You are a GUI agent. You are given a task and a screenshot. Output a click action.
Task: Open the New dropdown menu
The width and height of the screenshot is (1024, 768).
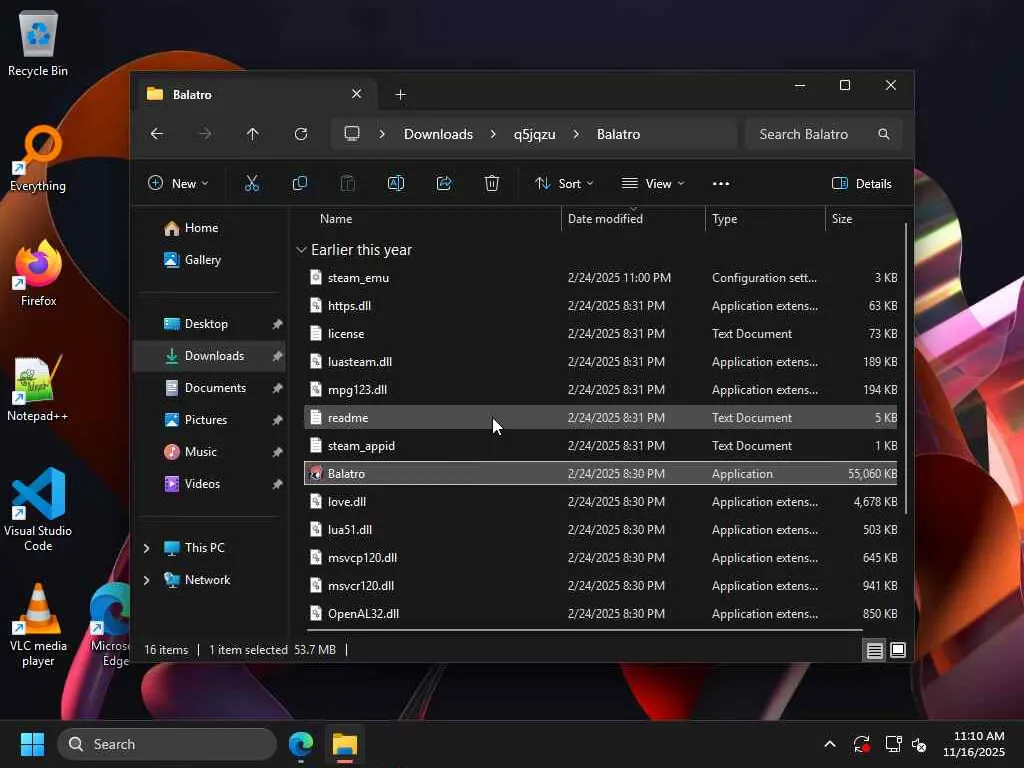(x=178, y=184)
